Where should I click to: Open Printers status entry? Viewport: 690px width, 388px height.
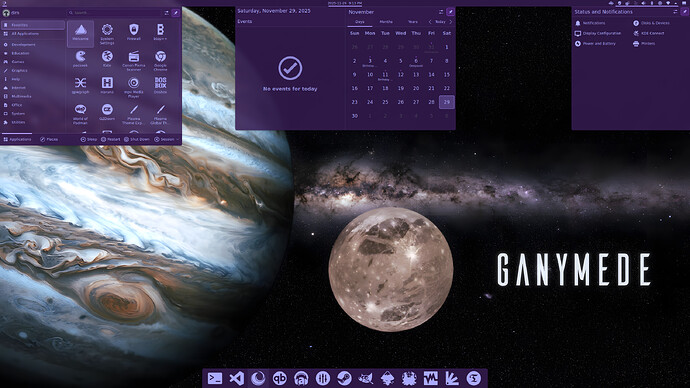pos(644,44)
